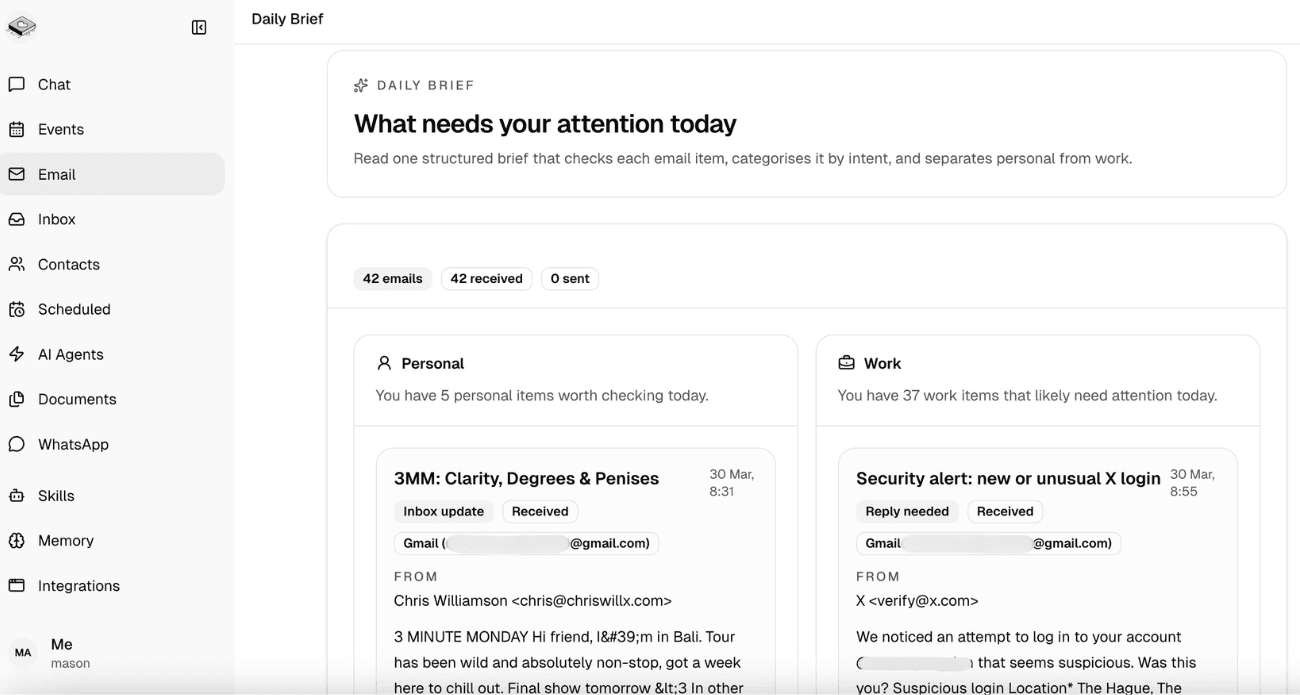This screenshot has width=1300, height=695.
Task: Open Chat from the sidebar
Action: 54,85
